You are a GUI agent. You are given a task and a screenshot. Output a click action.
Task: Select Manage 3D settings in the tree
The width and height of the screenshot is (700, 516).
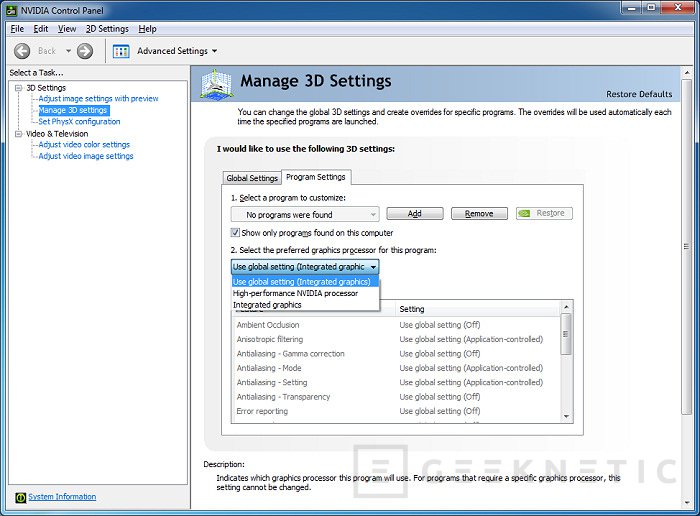(73, 110)
